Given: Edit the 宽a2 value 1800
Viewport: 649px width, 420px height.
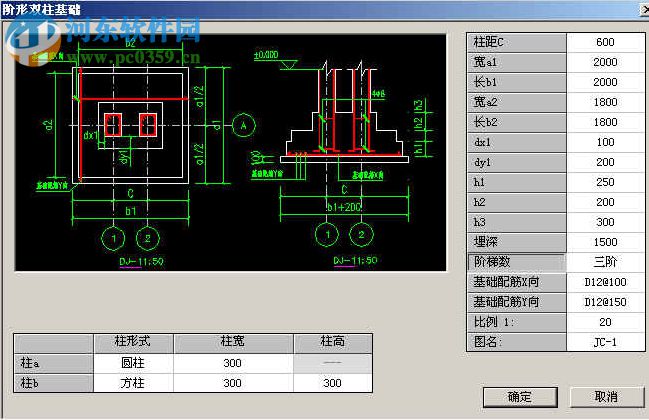Looking at the screenshot, I should point(605,102).
